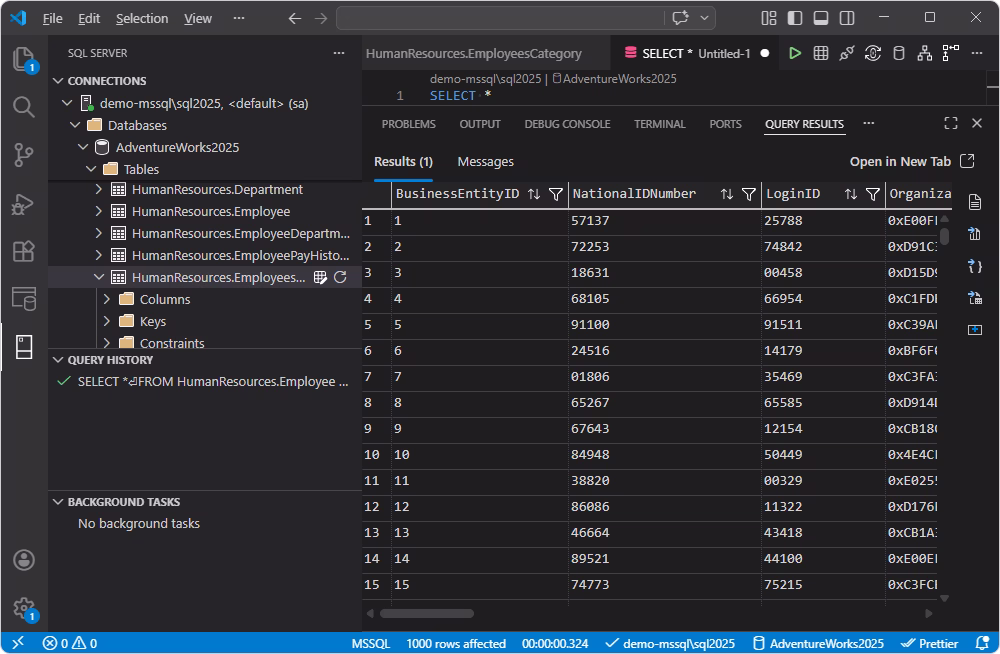Click the remote window icon in status bar
The height and width of the screenshot is (654, 1000).
[x=18, y=643]
